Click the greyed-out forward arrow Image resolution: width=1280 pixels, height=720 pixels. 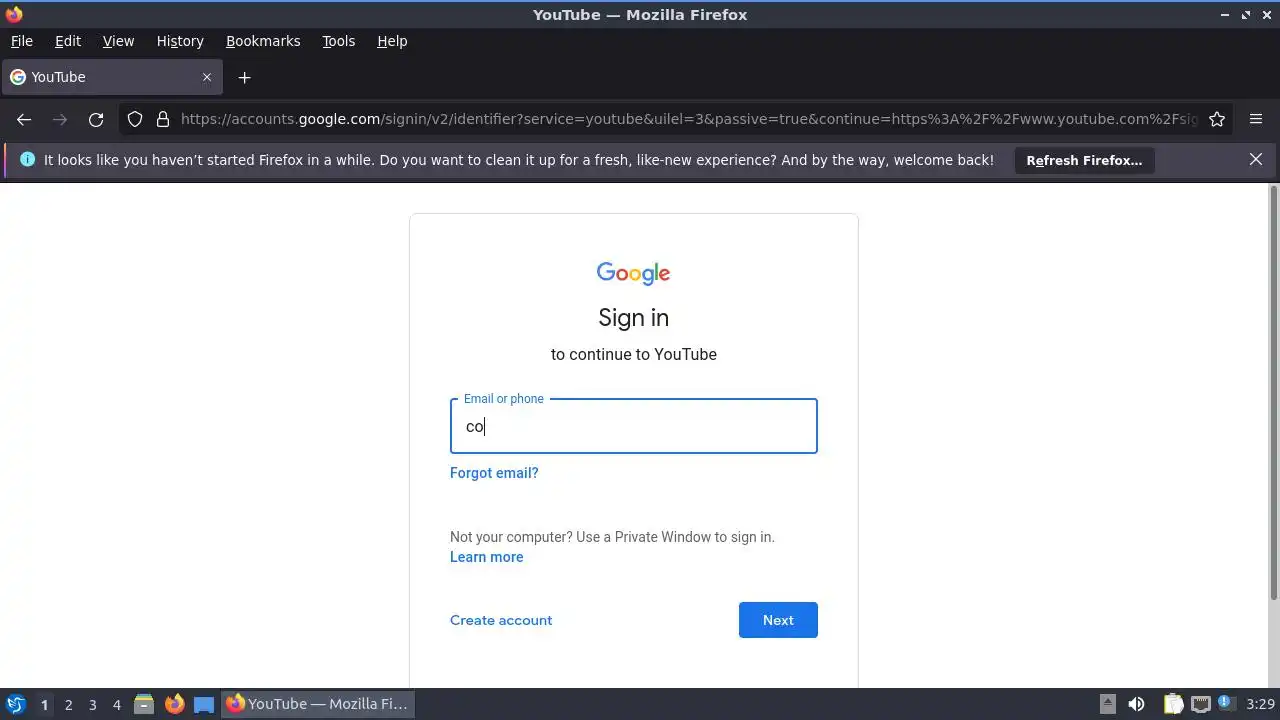tap(60, 119)
